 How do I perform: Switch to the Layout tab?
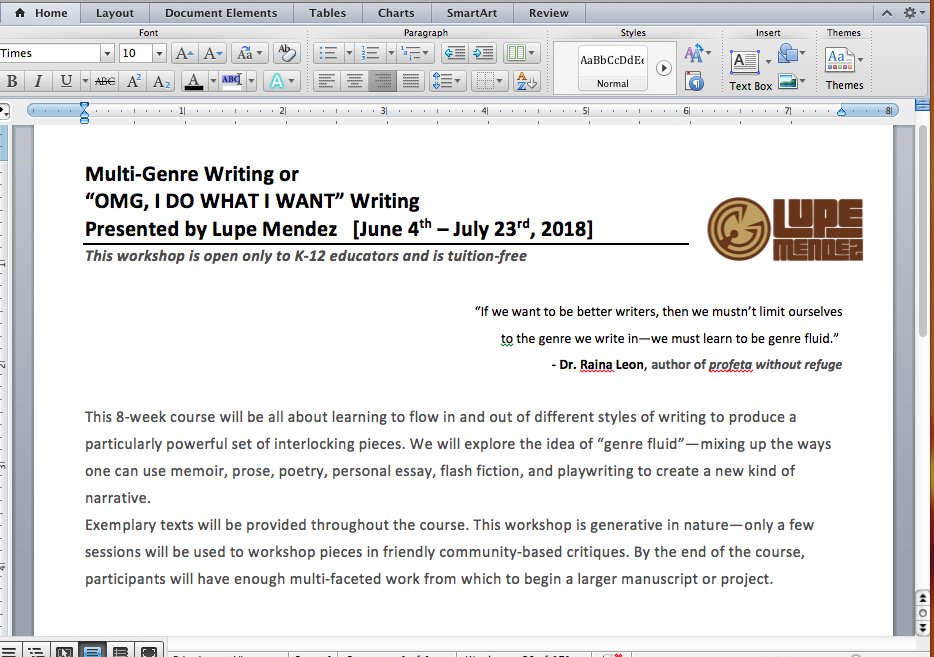click(115, 13)
